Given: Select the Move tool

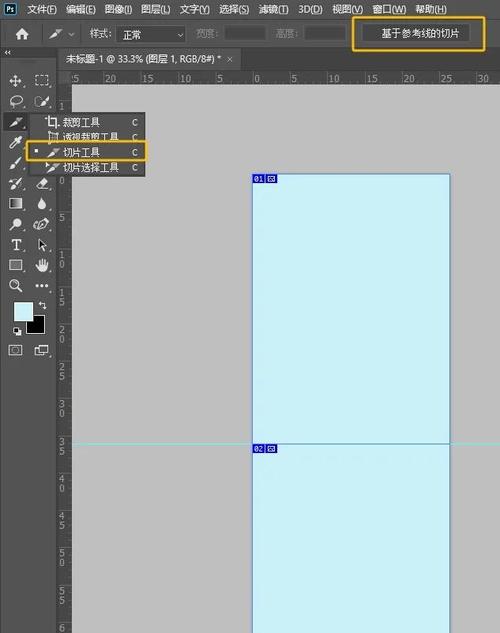Looking at the screenshot, I should tap(16, 80).
